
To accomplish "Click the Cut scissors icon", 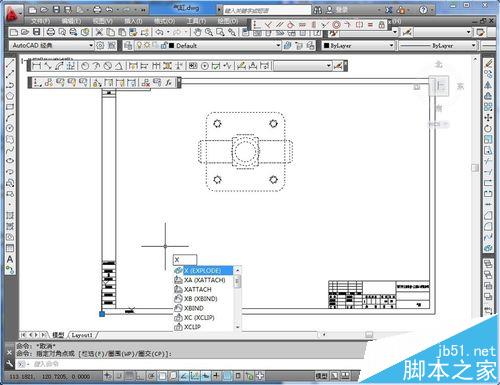I will (99, 32).
